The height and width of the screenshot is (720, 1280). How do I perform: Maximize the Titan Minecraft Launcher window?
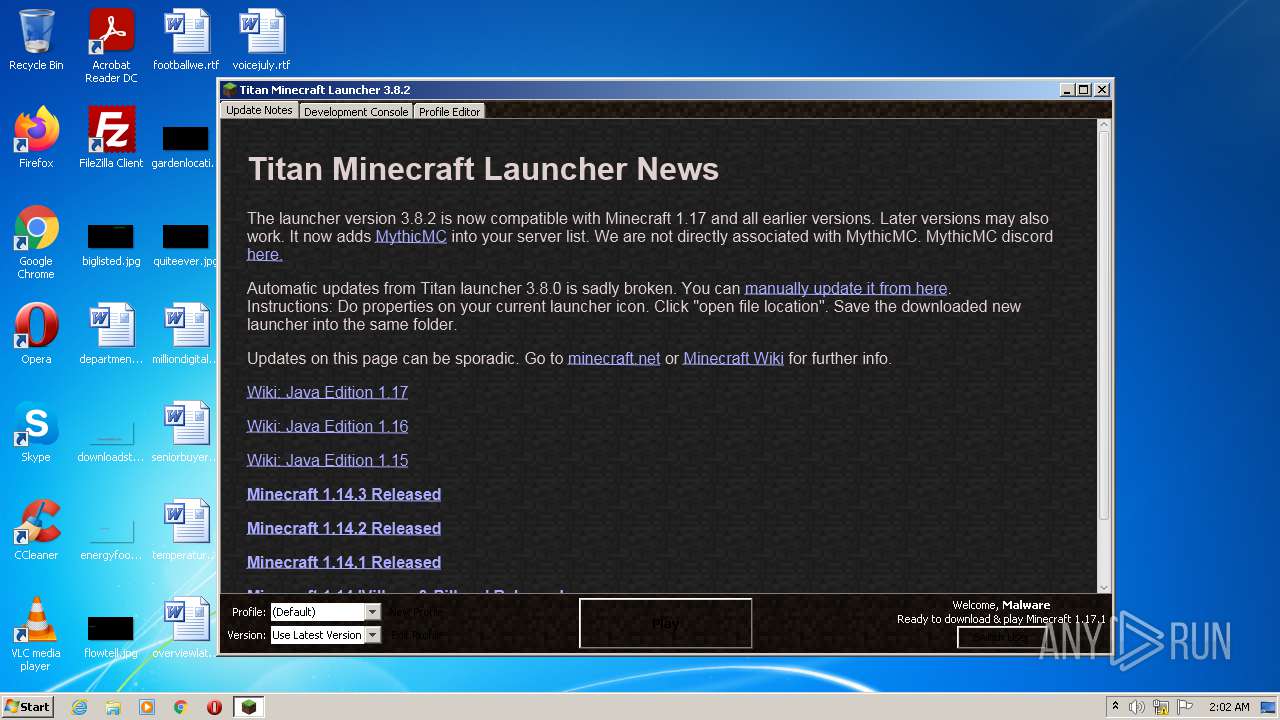tap(1084, 90)
